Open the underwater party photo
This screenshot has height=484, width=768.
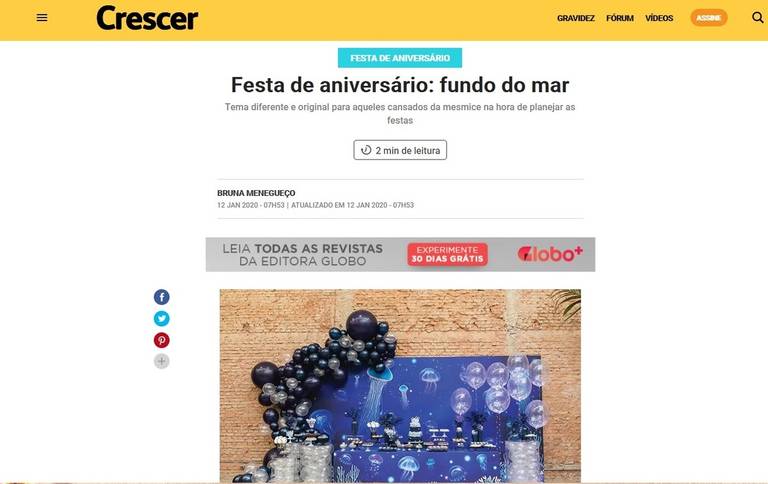click(x=400, y=386)
